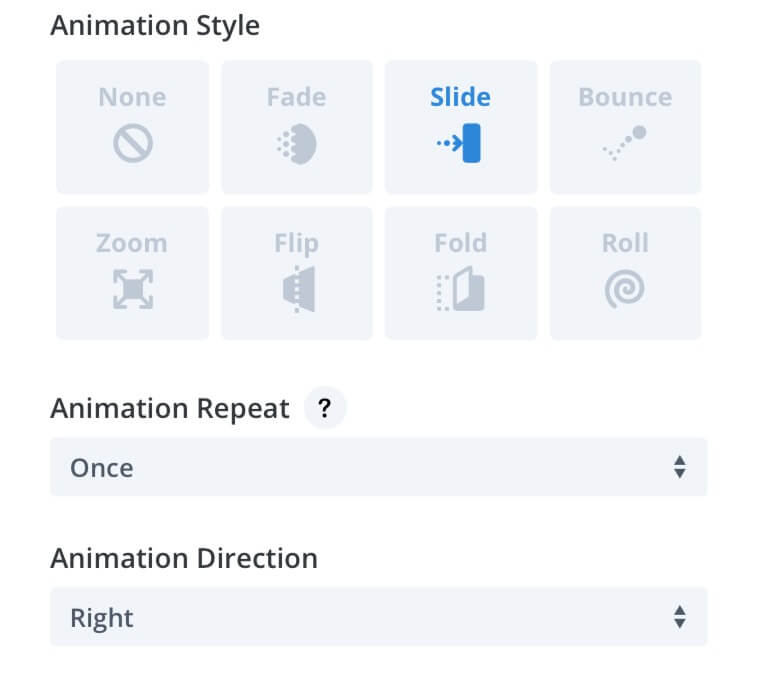The height and width of the screenshot is (676, 760).
Task: Open the Animation Repeat help question mark
Action: (325, 408)
